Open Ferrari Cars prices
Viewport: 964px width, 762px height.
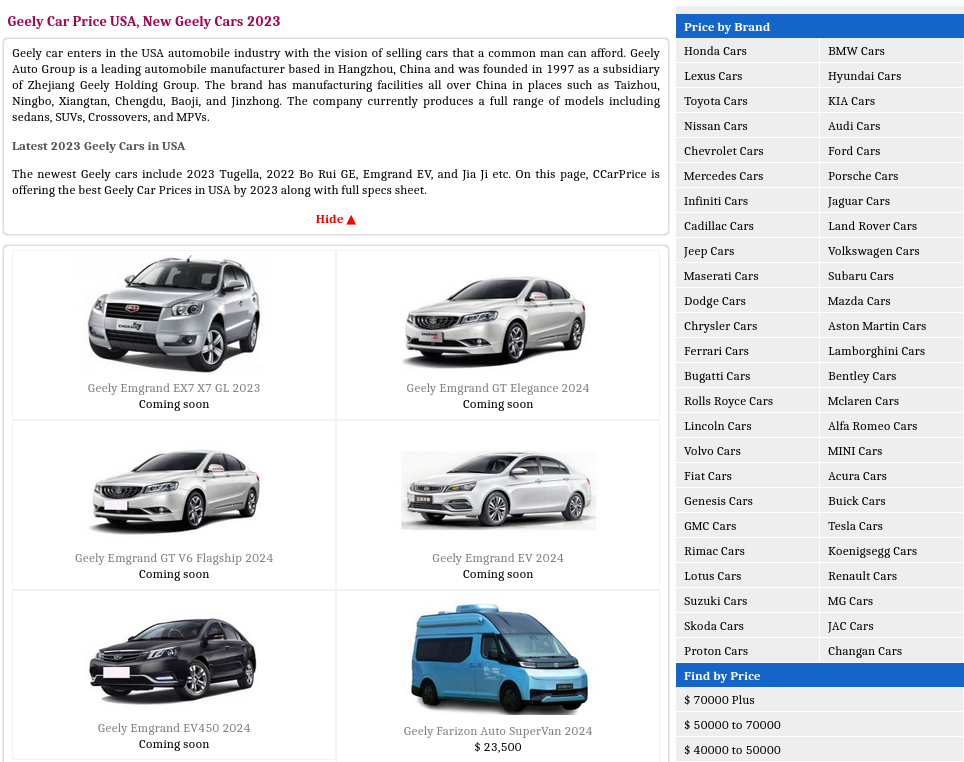[716, 351]
